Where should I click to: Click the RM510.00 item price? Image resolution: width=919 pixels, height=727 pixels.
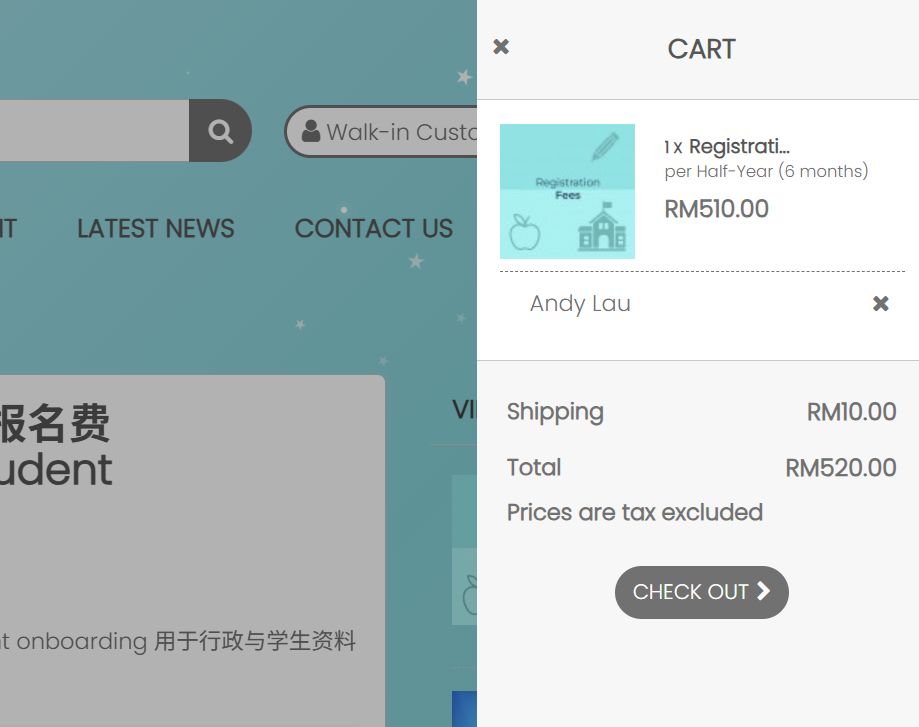(x=716, y=209)
